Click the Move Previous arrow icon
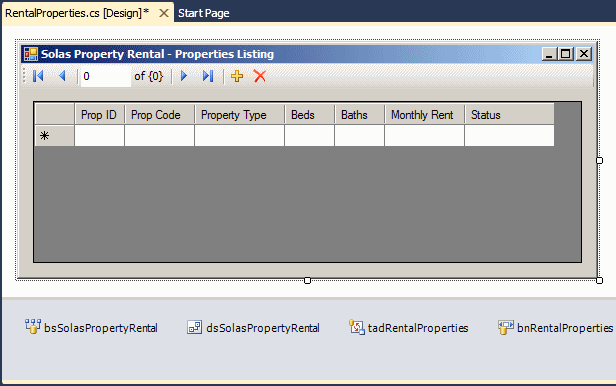Screen dimensions: 616x386 [x=62, y=76]
